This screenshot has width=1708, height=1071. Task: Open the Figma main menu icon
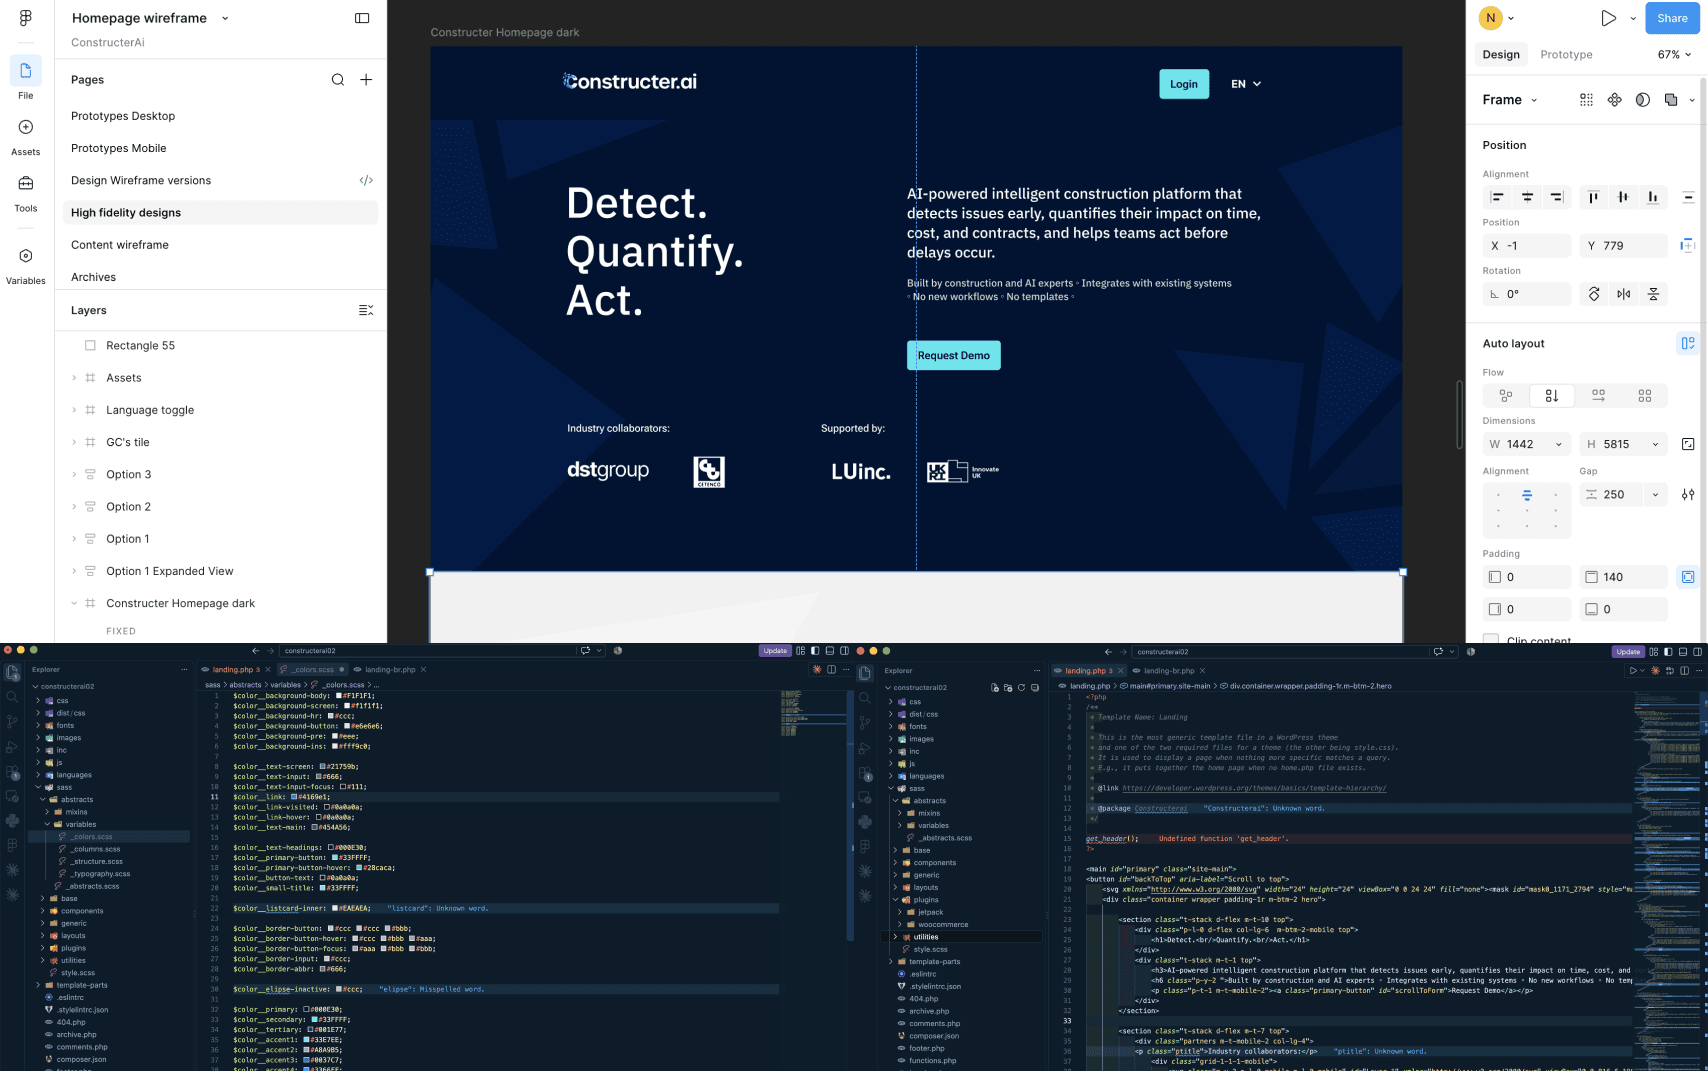(25, 18)
